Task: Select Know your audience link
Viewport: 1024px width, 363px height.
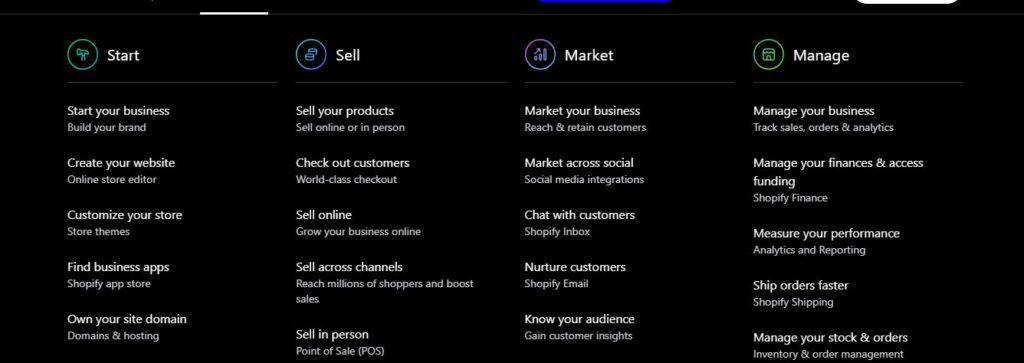Action: [x=579, y=327]
